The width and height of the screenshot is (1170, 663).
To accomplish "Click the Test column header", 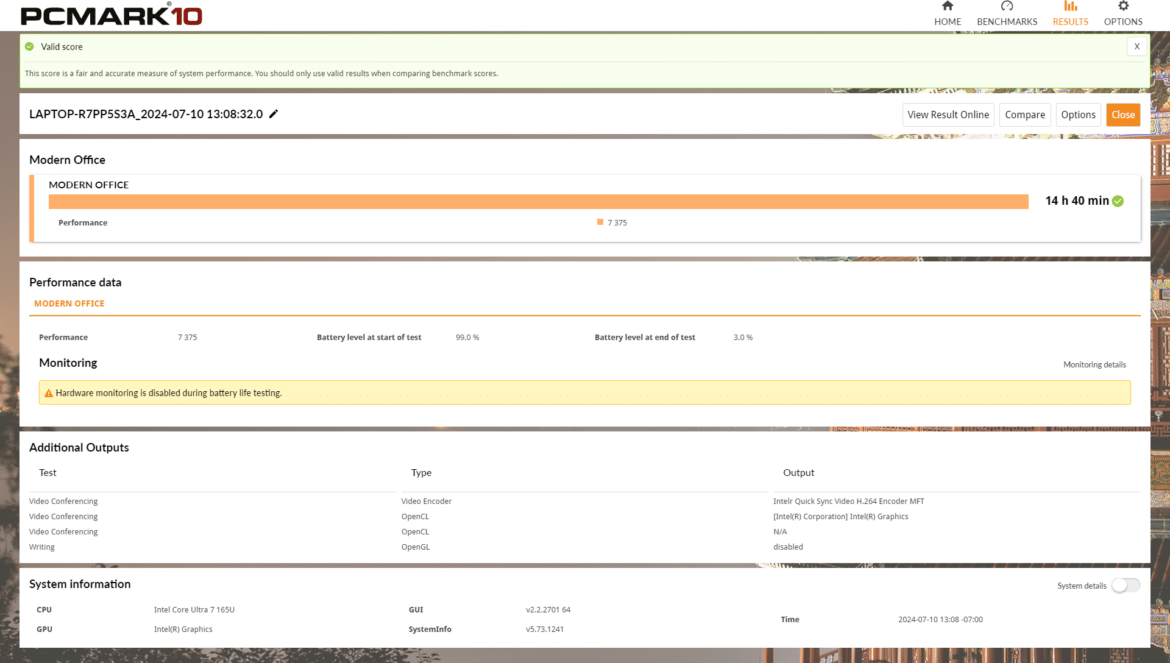I will (x=48, y=473).
